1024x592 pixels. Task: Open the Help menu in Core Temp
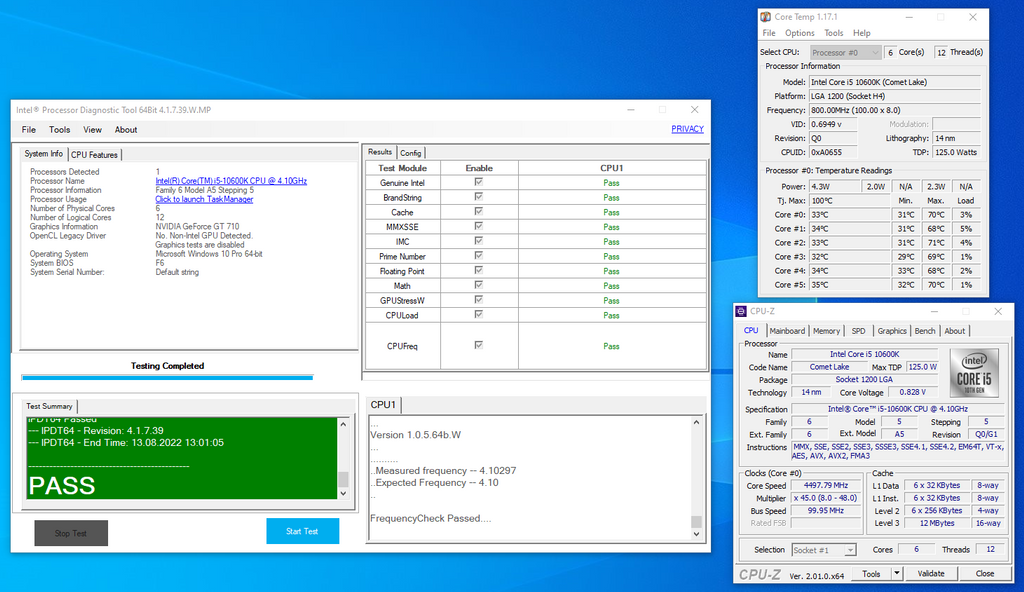861,33
